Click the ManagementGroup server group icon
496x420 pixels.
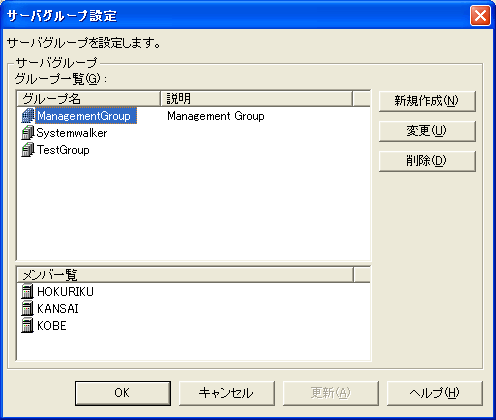tap(28, 116)
